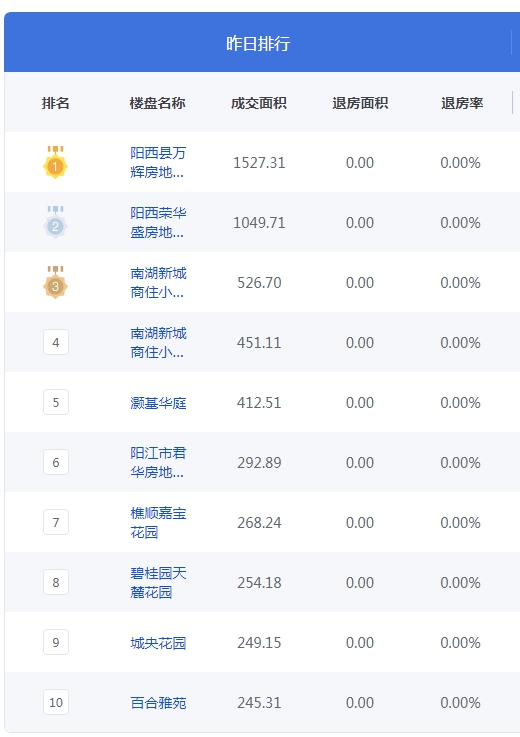Open the 灏基华庭 property link
520x737 pixels.
(158, 403)
